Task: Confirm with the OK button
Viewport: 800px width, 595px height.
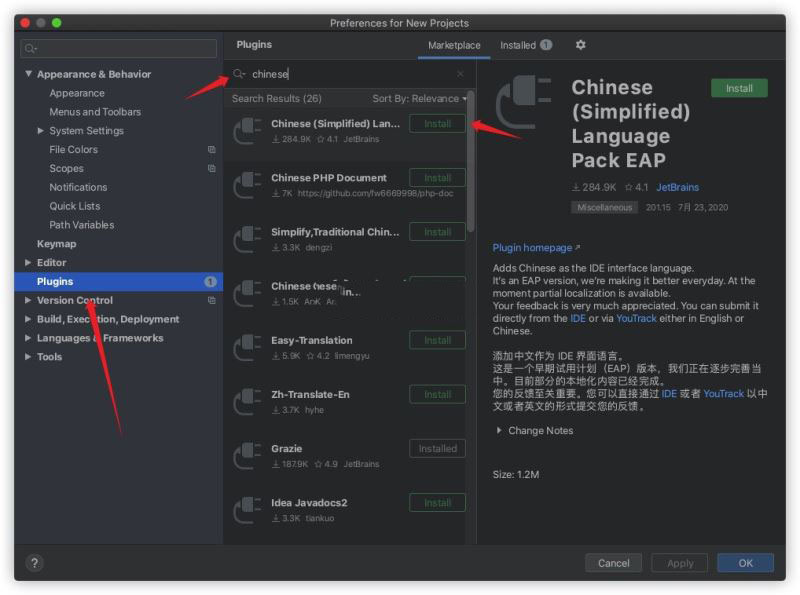Action: point(745,563)
